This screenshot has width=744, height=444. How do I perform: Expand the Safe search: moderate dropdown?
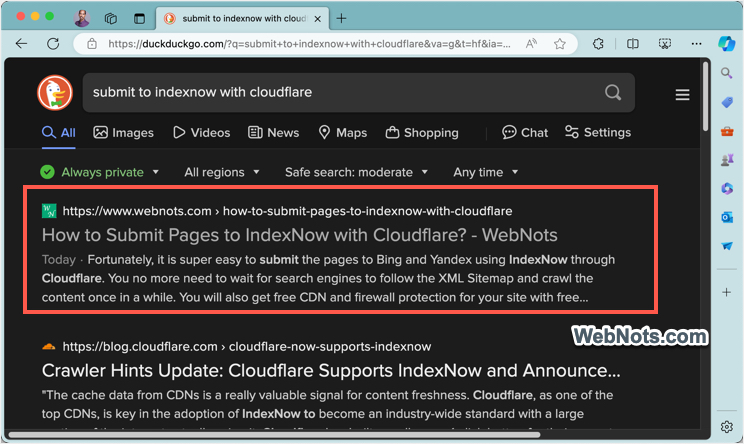pyautogui.click(x=356, y=172)
